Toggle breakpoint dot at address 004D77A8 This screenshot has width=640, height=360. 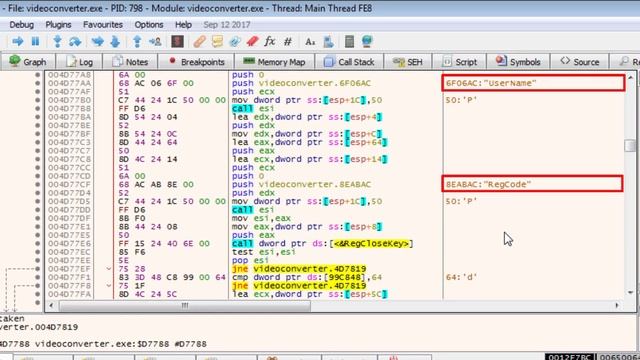tap(38, 75)
